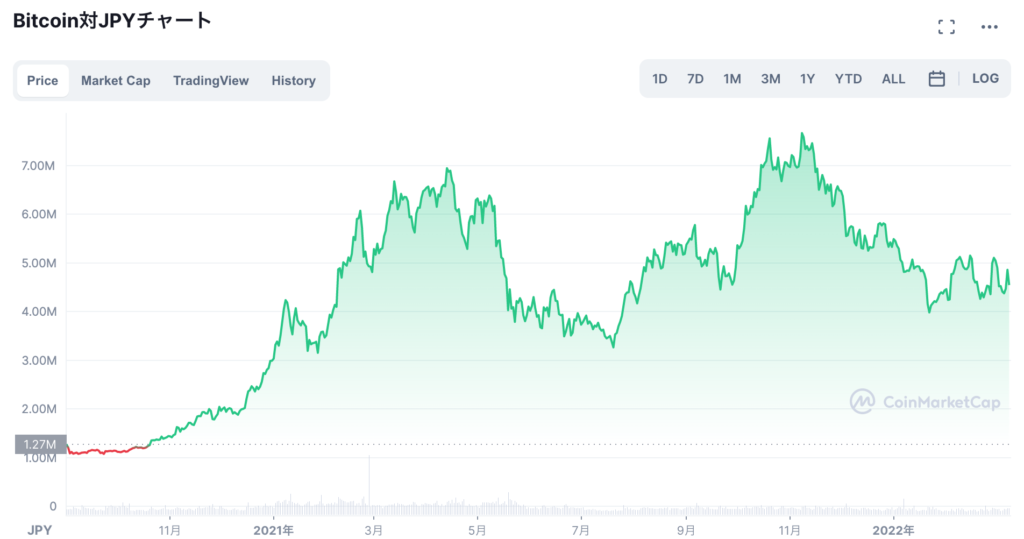Click the 2022年 timeline label
Screen dimensions: 1024x539
[893, 530]
